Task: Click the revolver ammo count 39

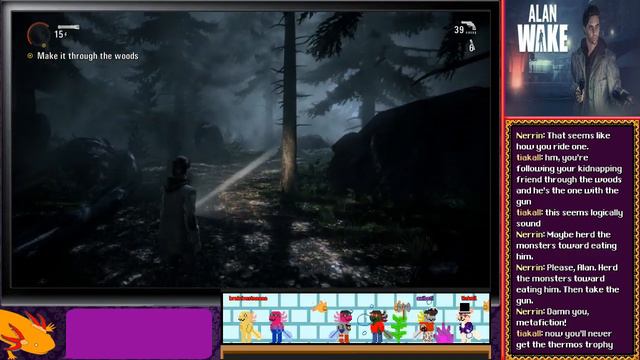Action: coord(459,30)
